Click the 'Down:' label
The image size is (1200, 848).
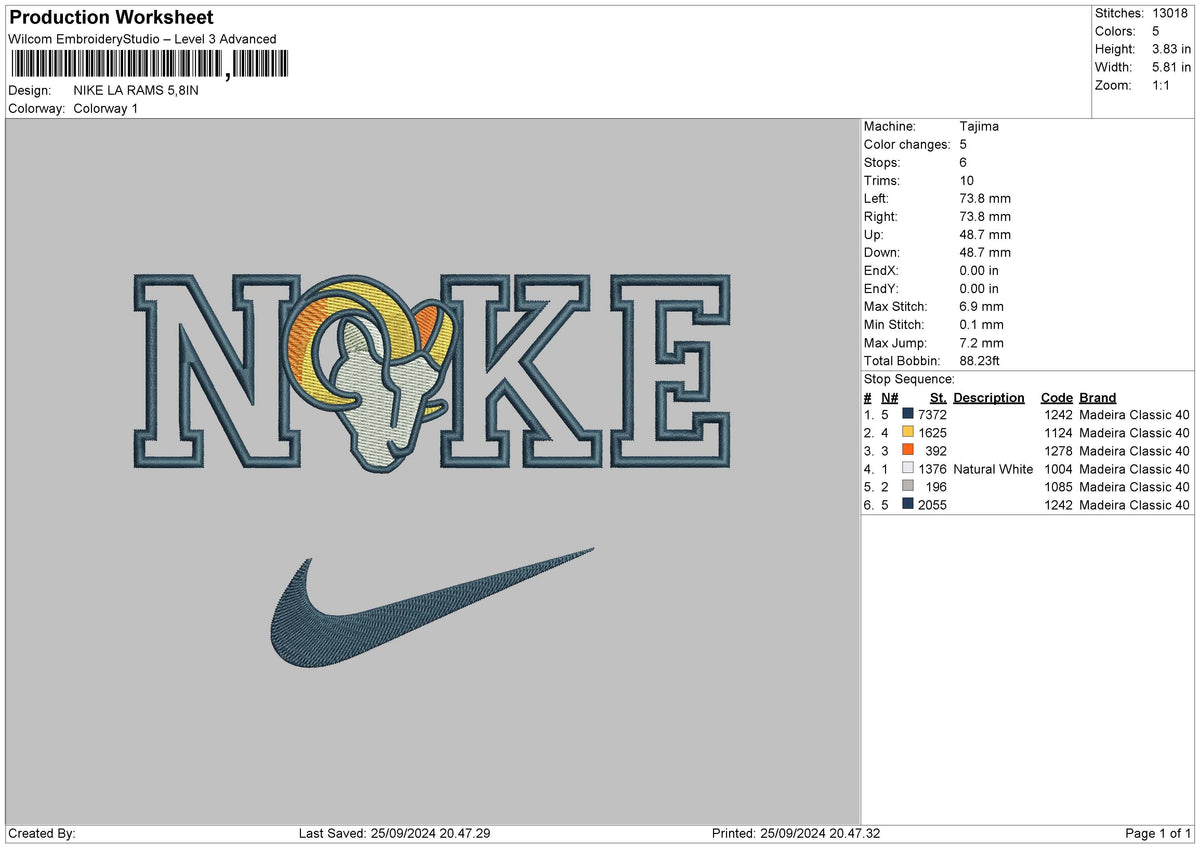[x=882, y=252]
